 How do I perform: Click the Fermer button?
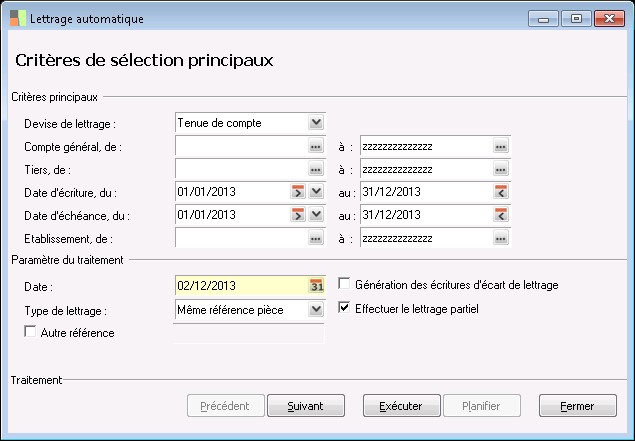pyautogui.click(x=577, y=406)
